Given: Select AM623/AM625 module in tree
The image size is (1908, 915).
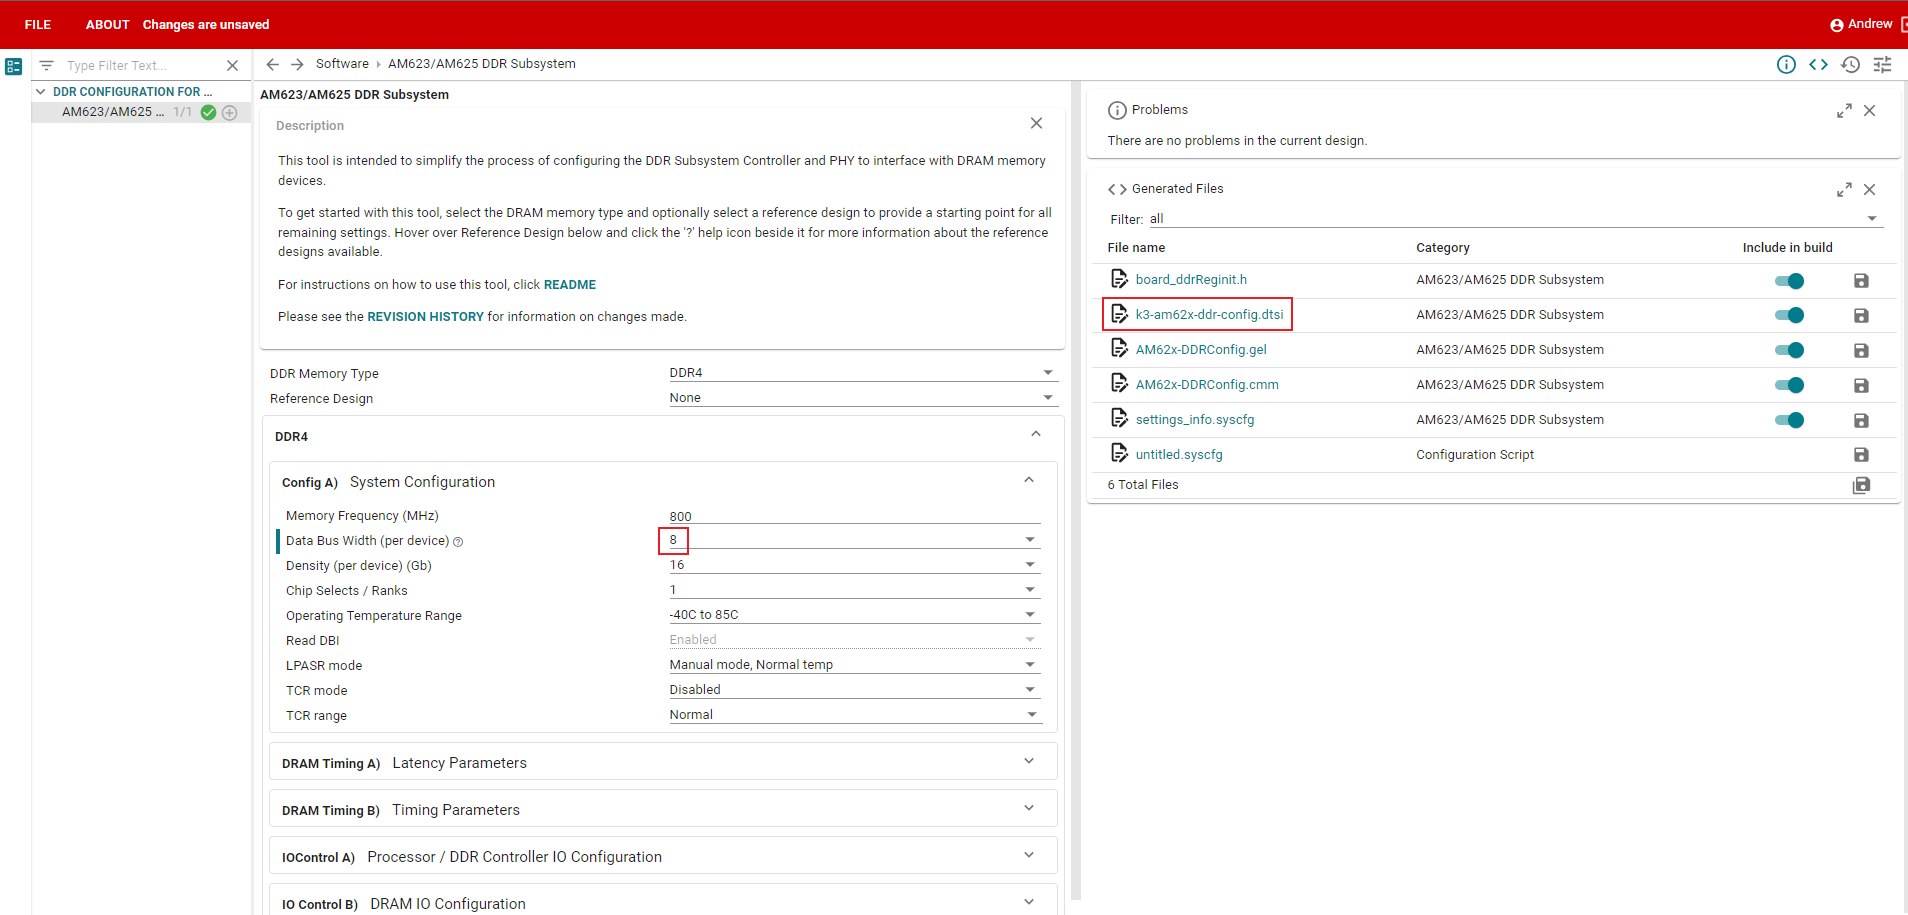Looking at the screenshot, I should tap(113, 112).
